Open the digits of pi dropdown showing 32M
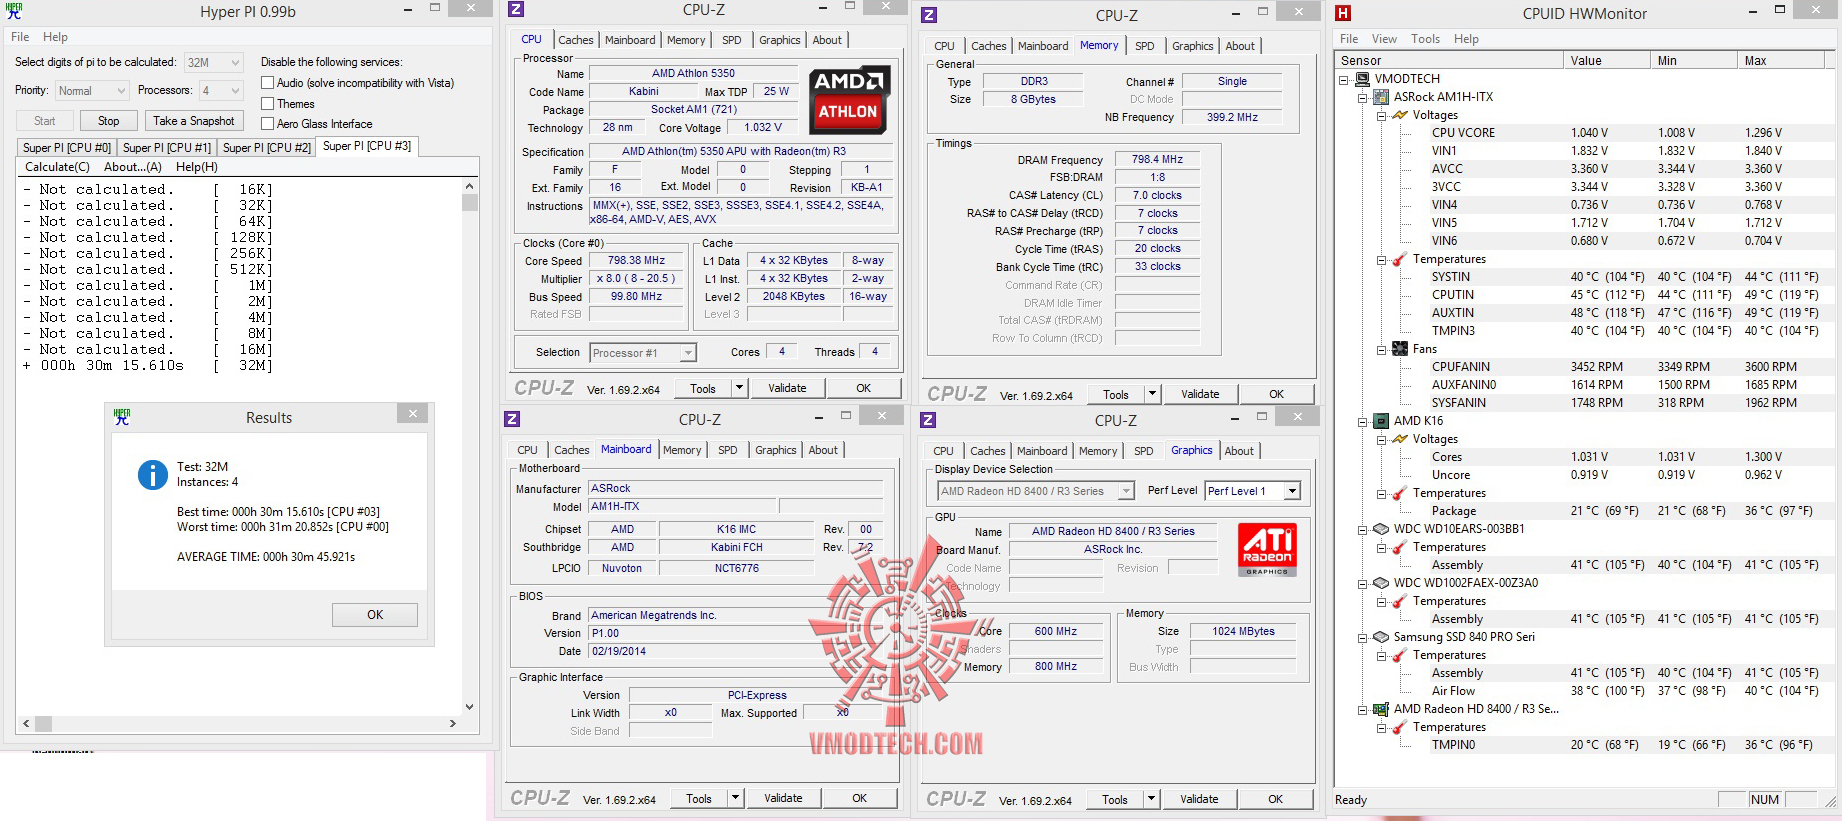The image size is (1842, 821). (214, 62)
